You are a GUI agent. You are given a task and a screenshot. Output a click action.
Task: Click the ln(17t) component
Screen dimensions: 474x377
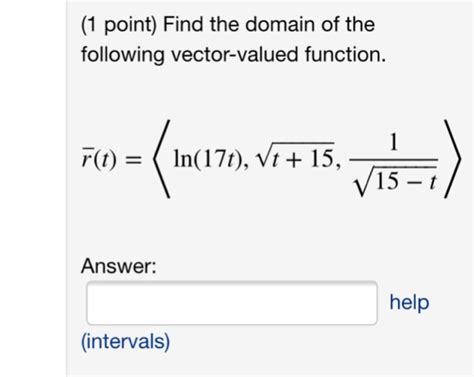coord(210,159)
